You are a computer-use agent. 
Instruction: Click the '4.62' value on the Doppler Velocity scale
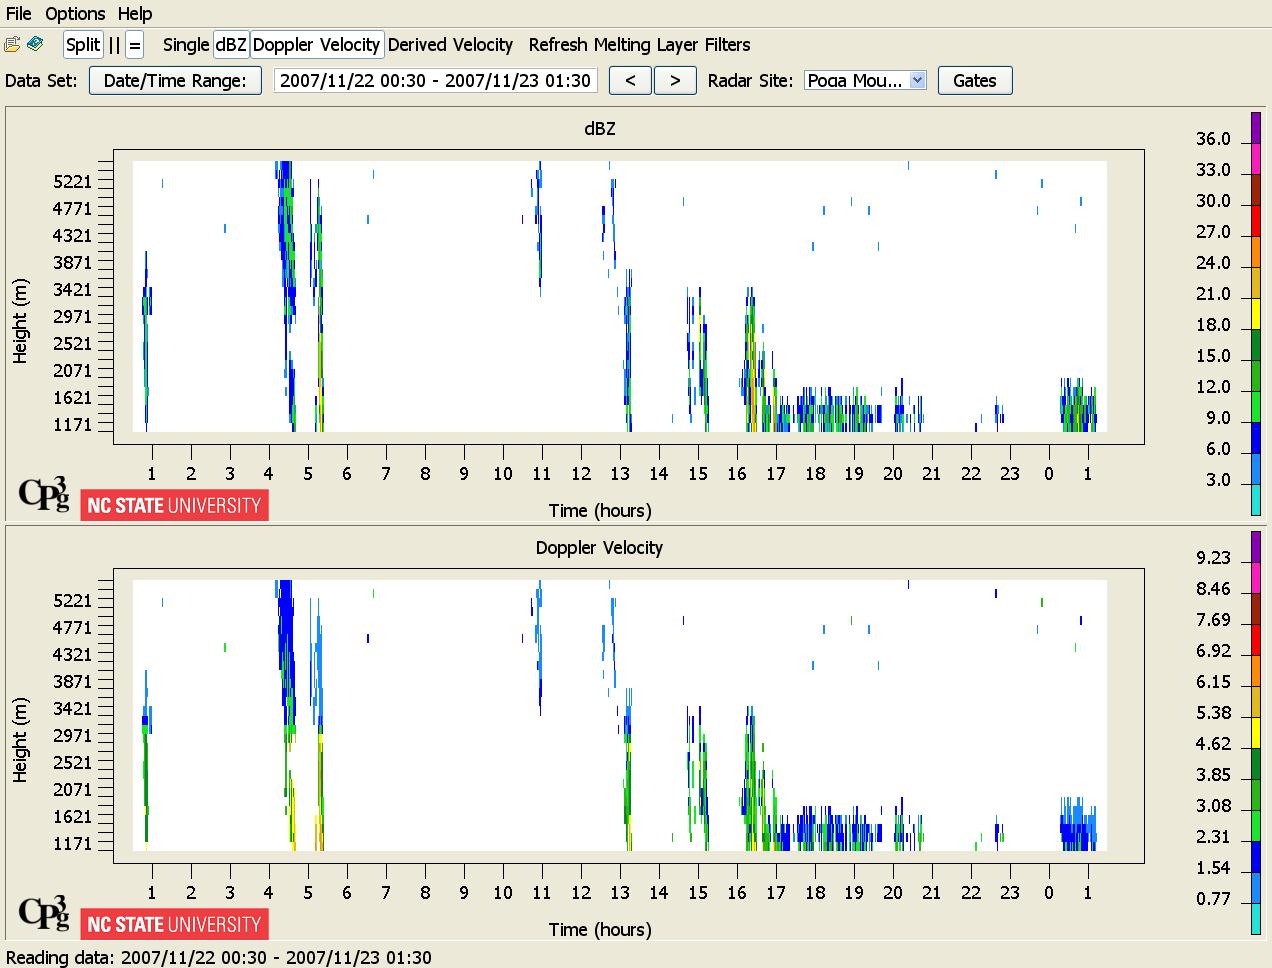click(1213, 744)
